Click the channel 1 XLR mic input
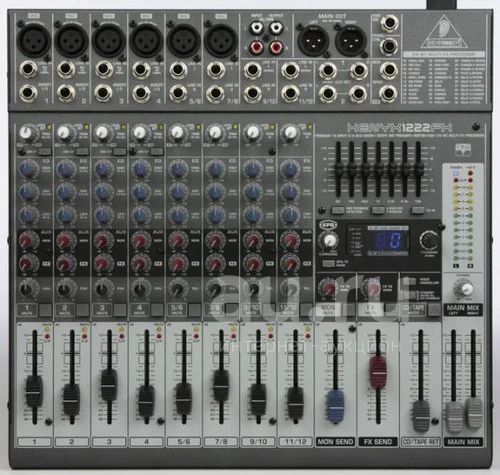 pyautogui.click(x=34, y=40)
